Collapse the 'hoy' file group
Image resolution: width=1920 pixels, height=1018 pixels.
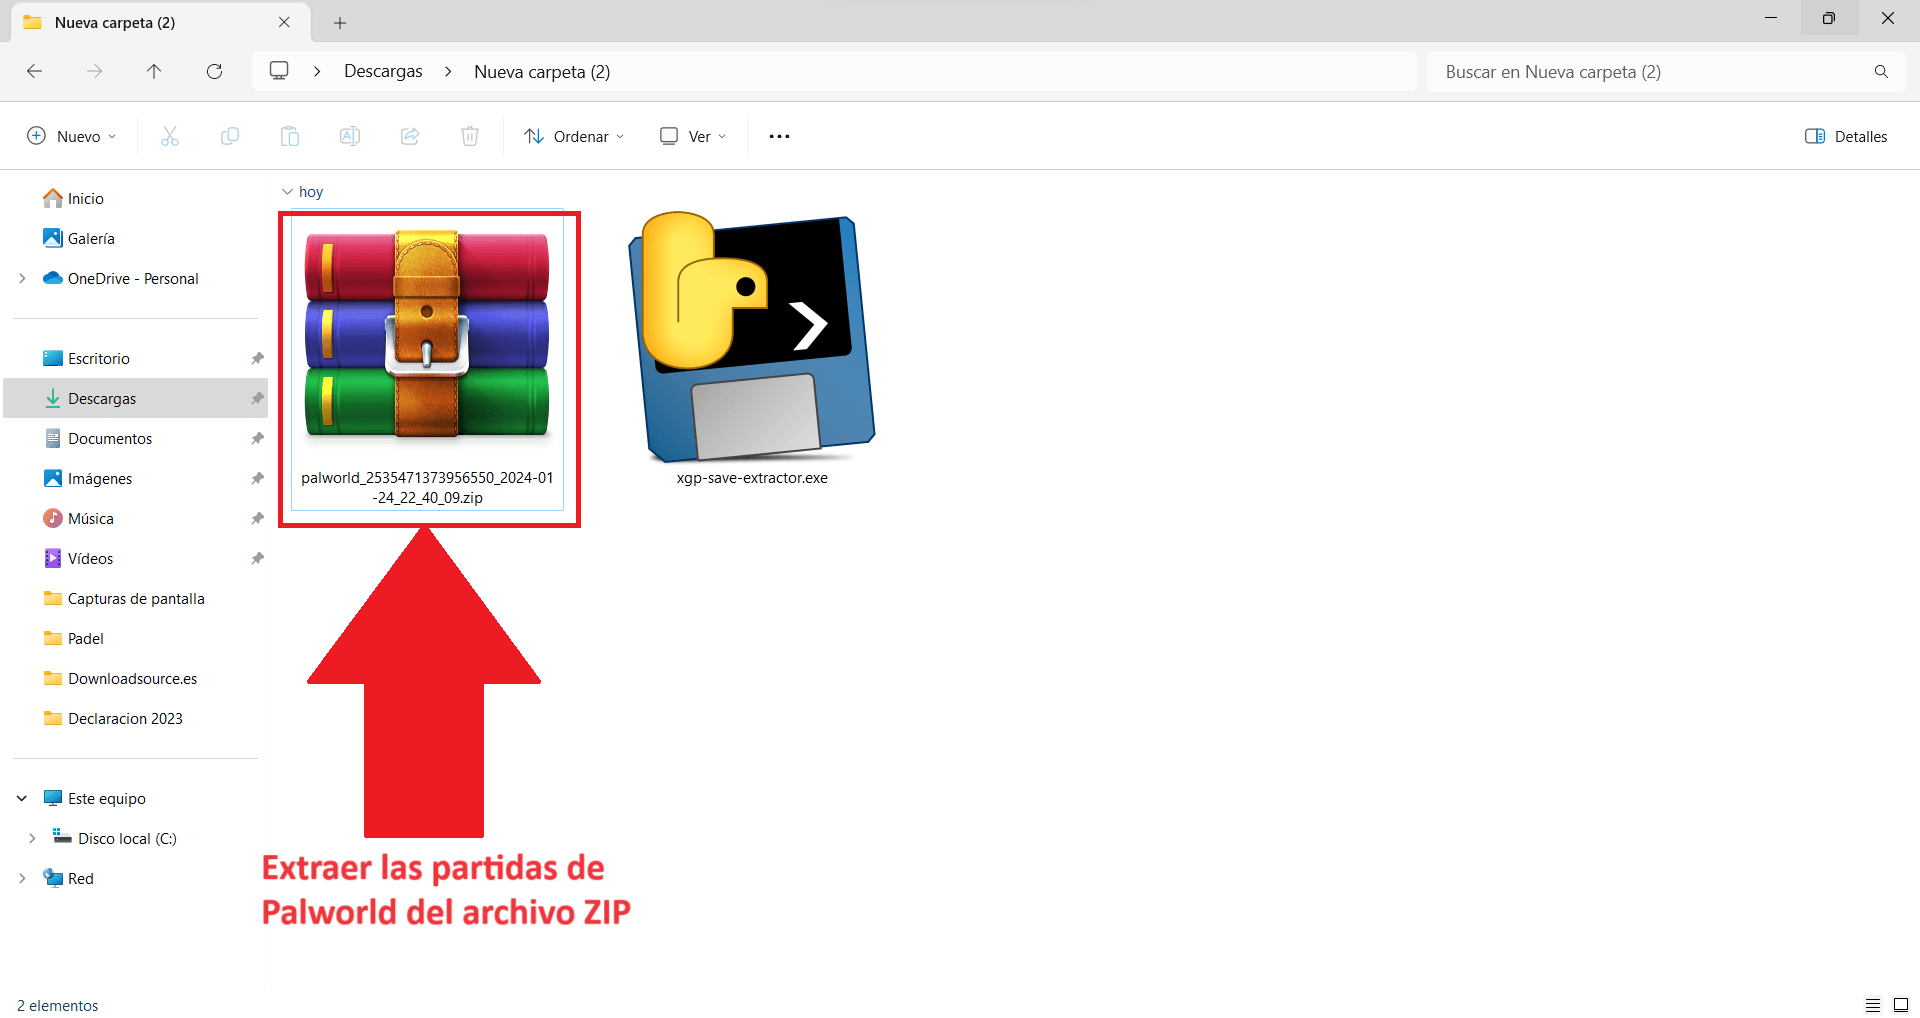287,191
